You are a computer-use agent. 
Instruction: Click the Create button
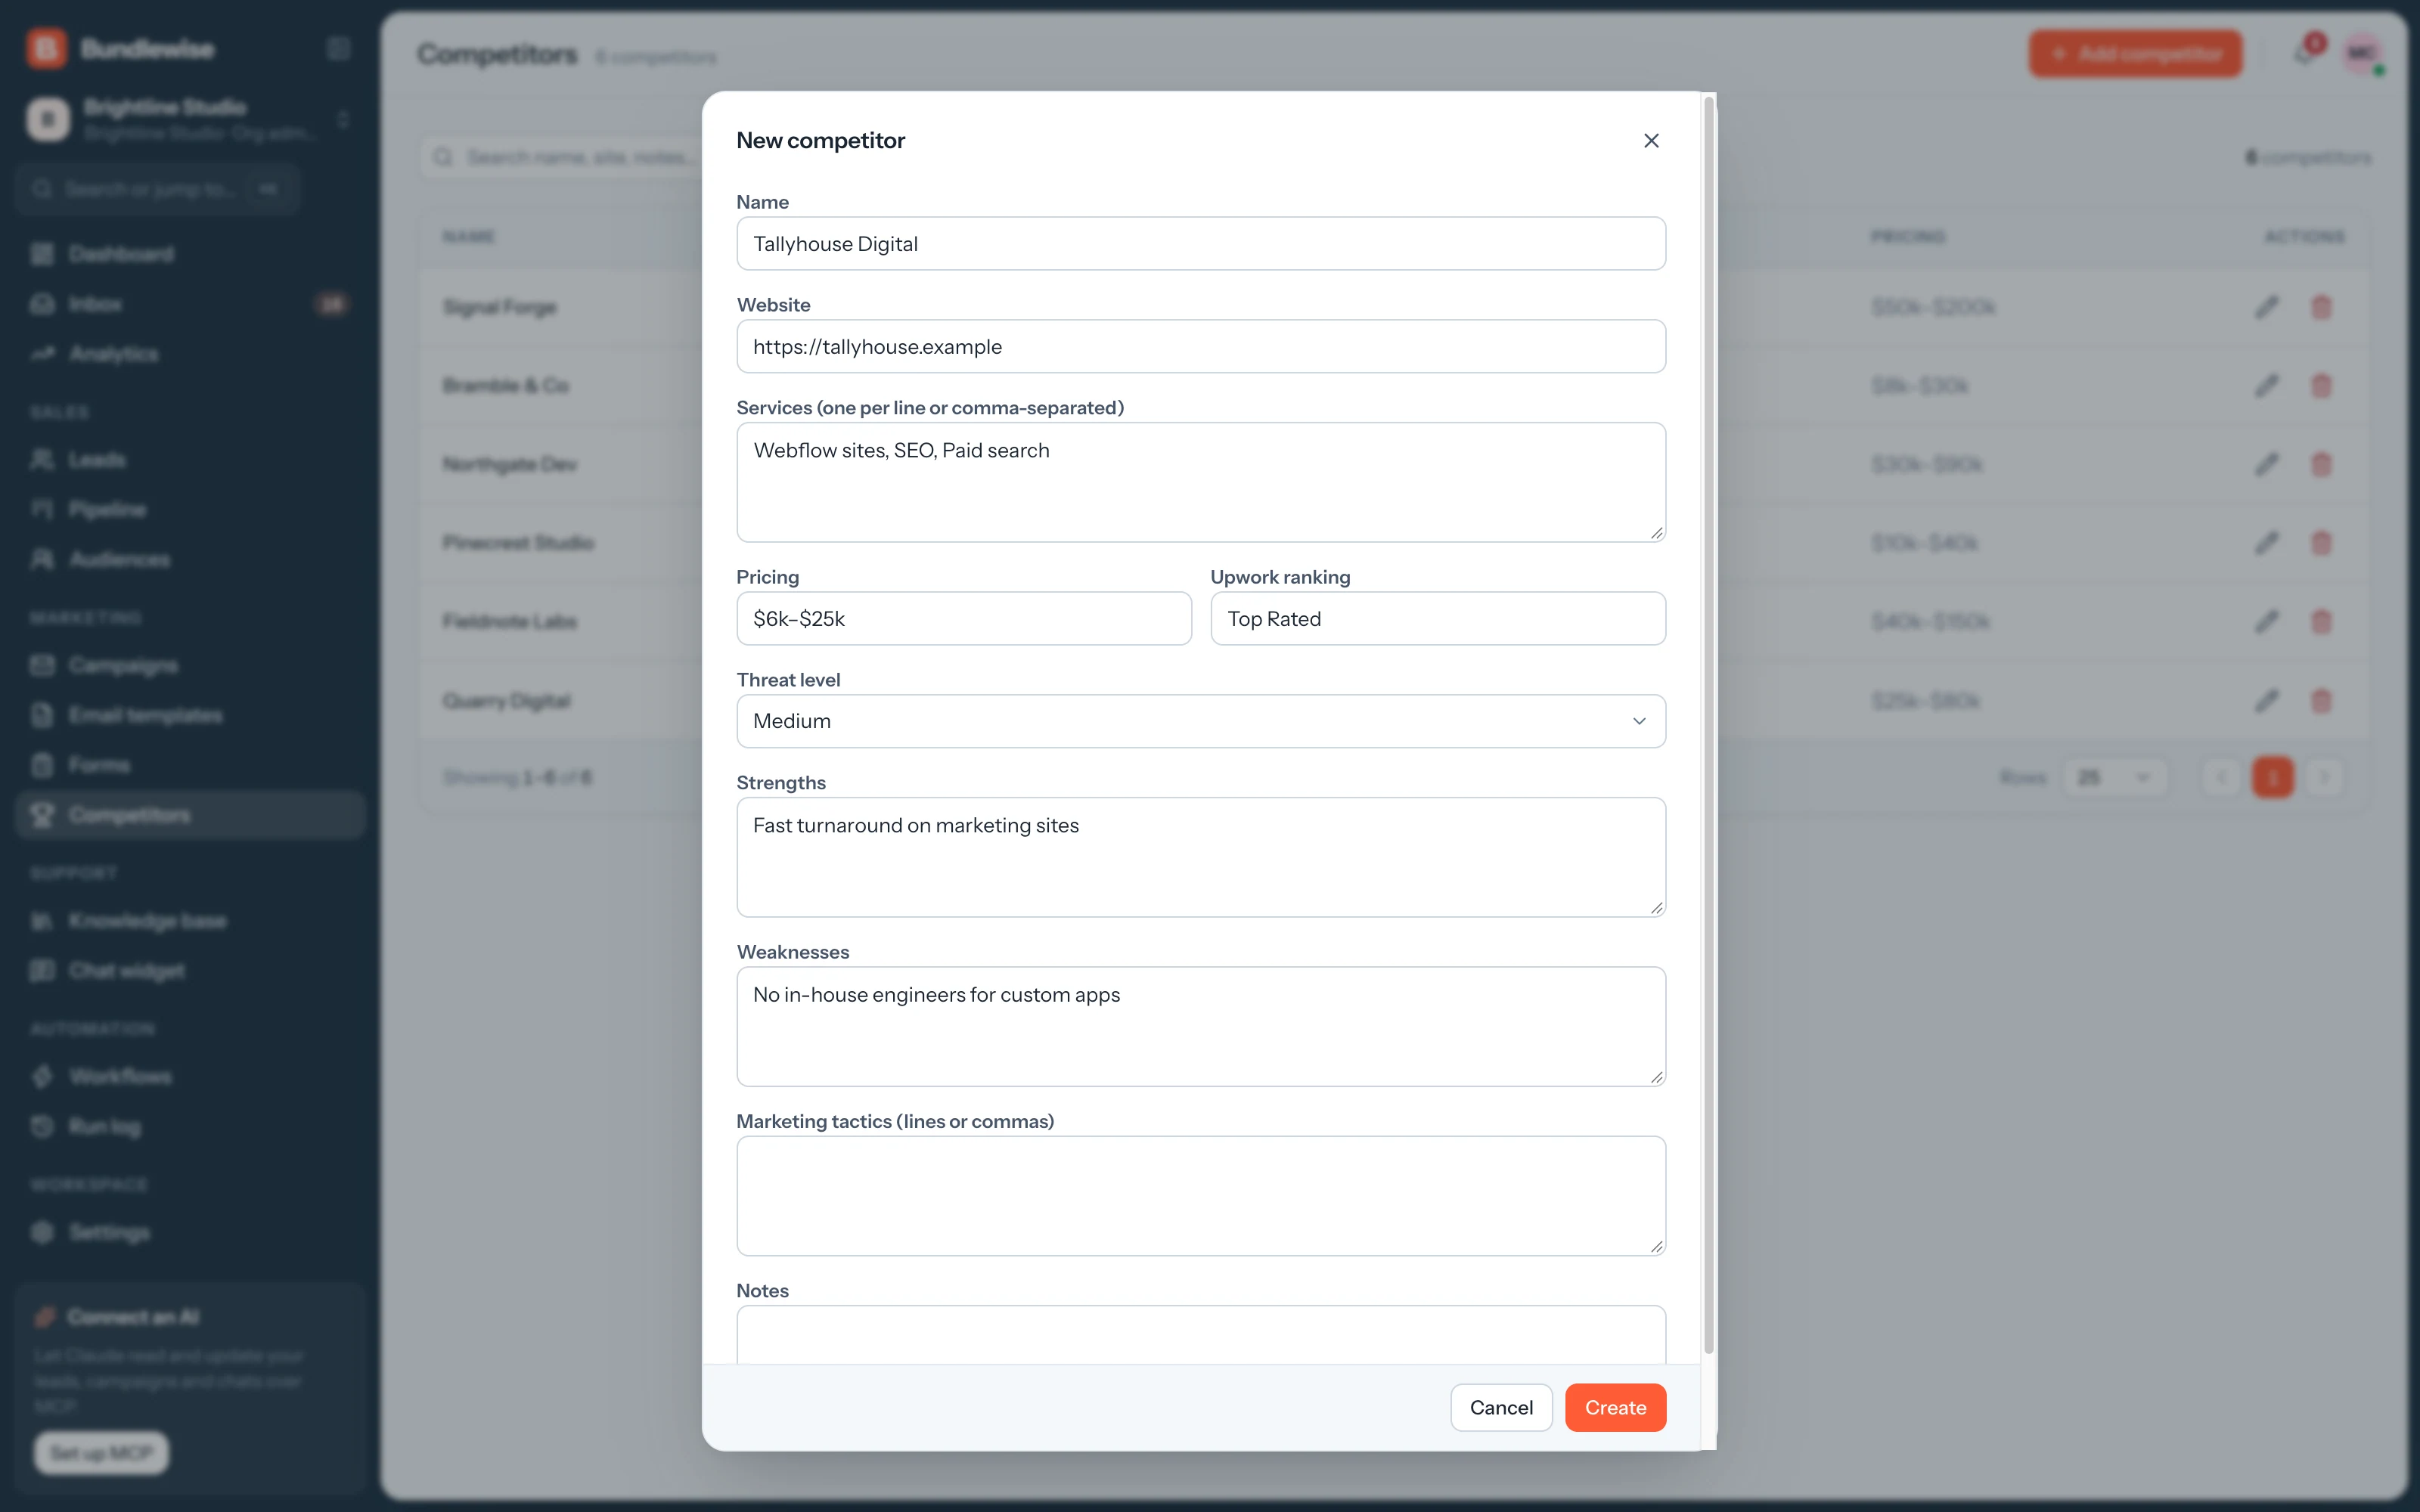(x=1615, y=1407)
